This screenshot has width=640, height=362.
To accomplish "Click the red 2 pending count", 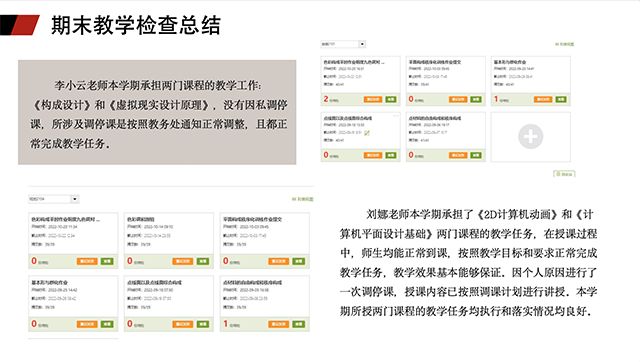I will tap(326, 99).
